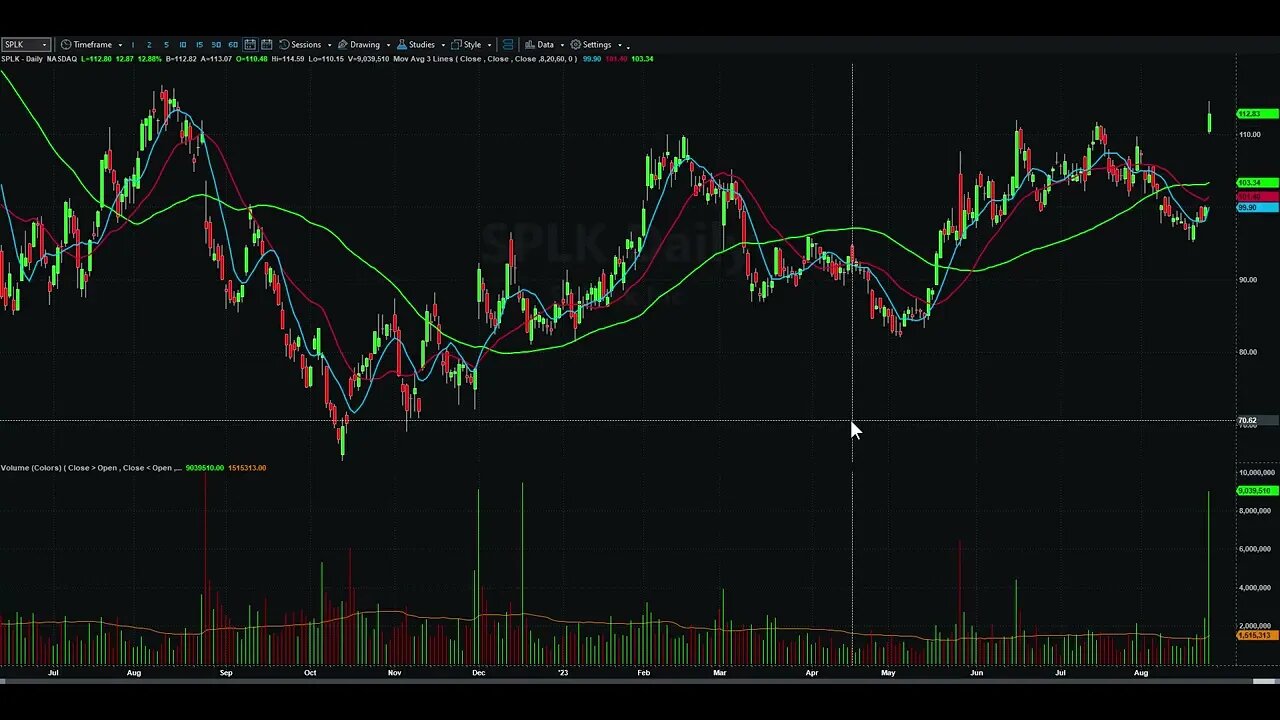Click the Drawing pencil icon
The image size is (1280, 720).
(342, 45)
